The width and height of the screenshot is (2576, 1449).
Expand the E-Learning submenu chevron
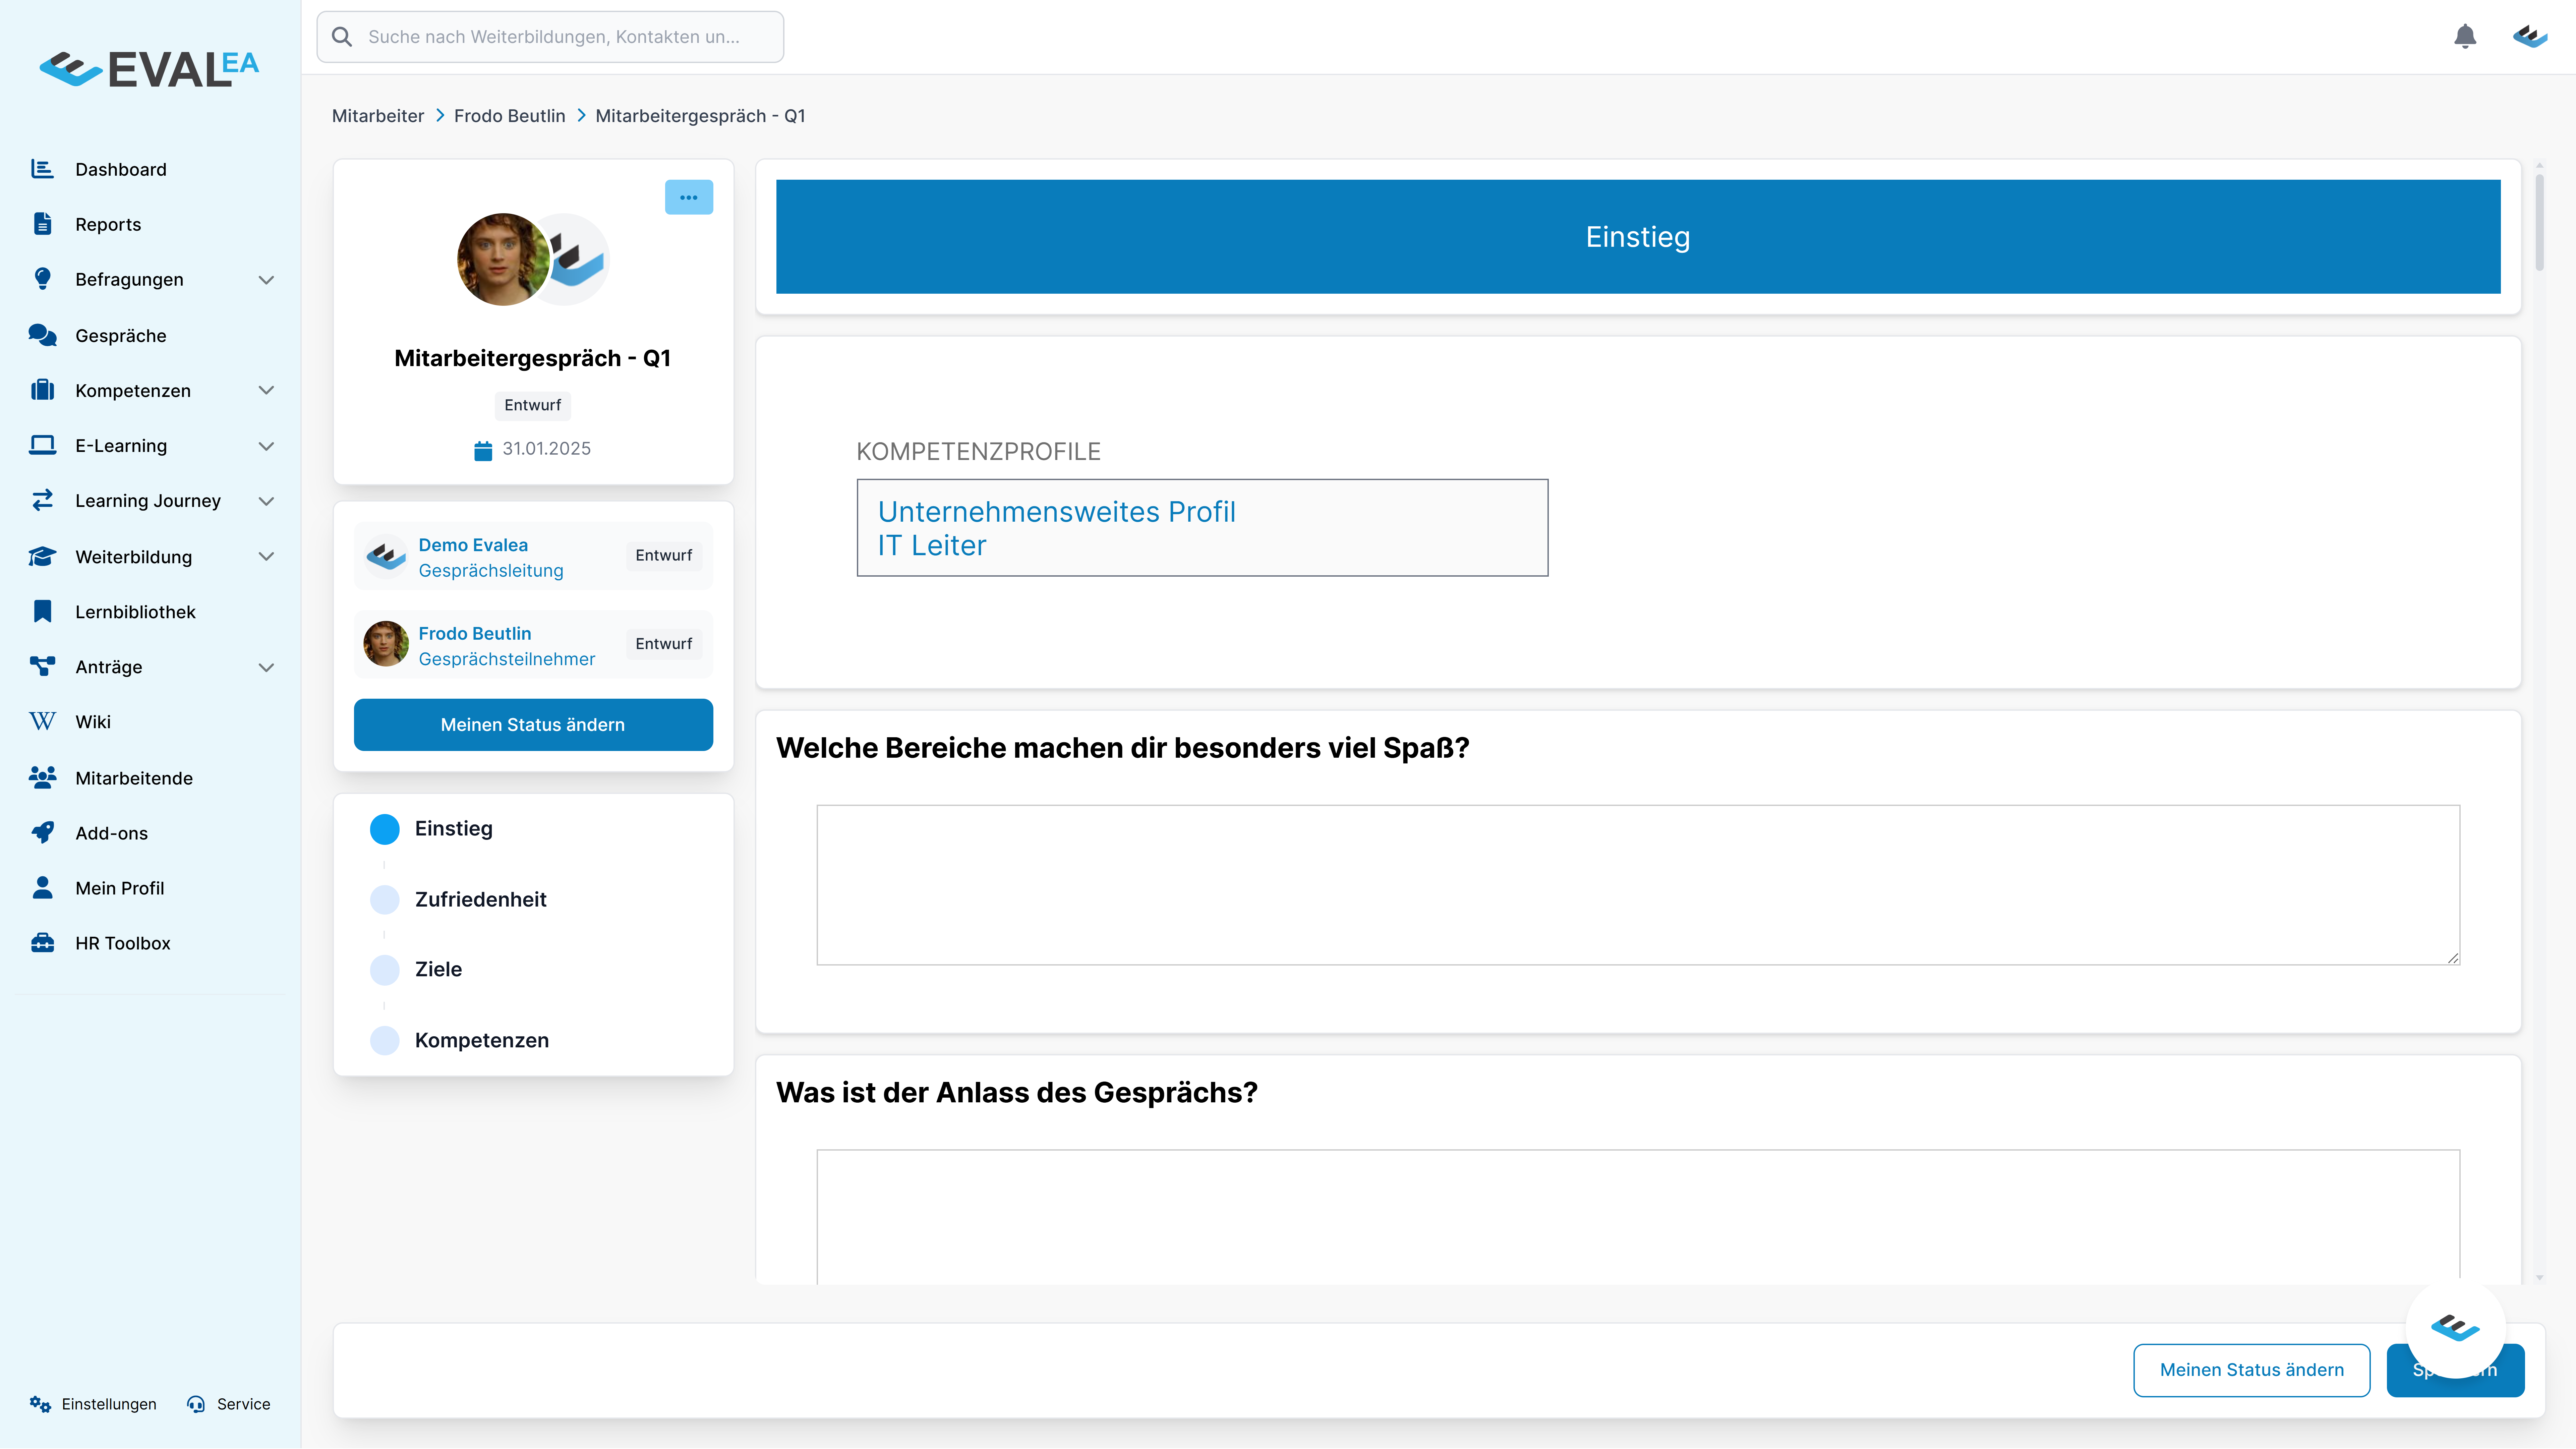click(x=266, y=446)
